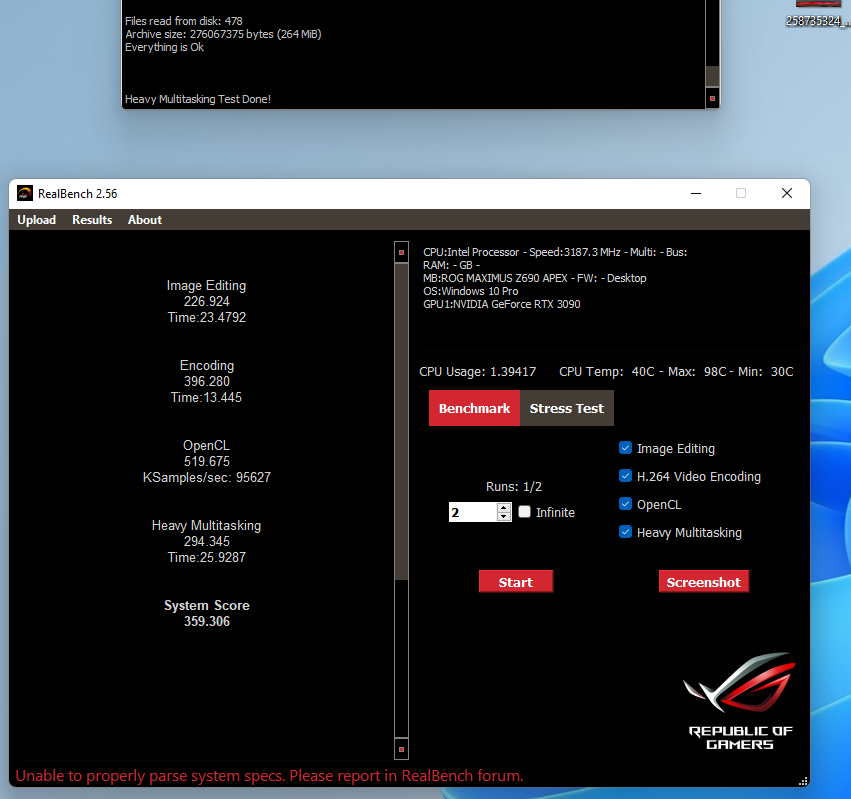Enable the Infinite runs checkbox
Screen dimensions: 851x799
coord(524,512)
